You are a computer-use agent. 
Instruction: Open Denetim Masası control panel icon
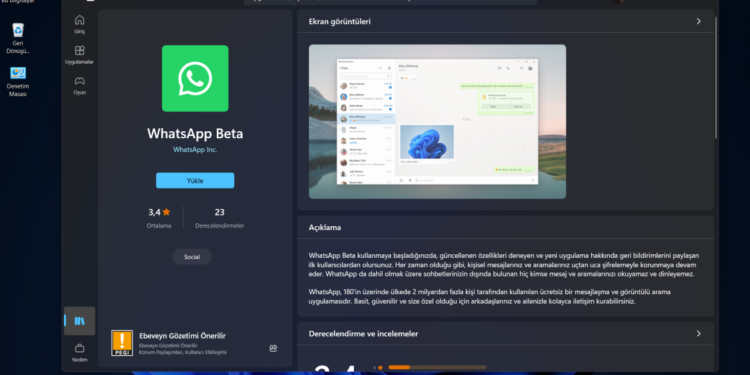coord(18,81)
